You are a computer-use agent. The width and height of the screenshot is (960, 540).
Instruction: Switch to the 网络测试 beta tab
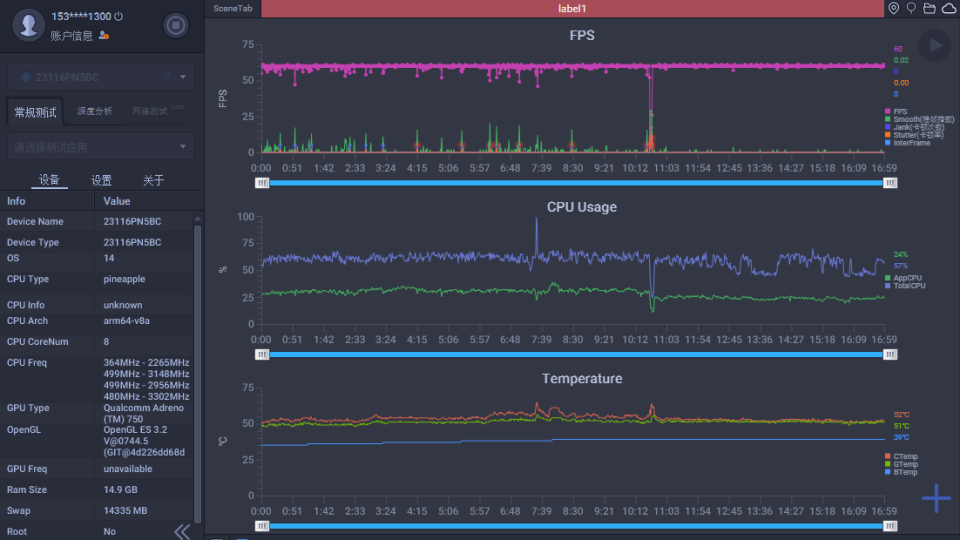coord(157,110)
